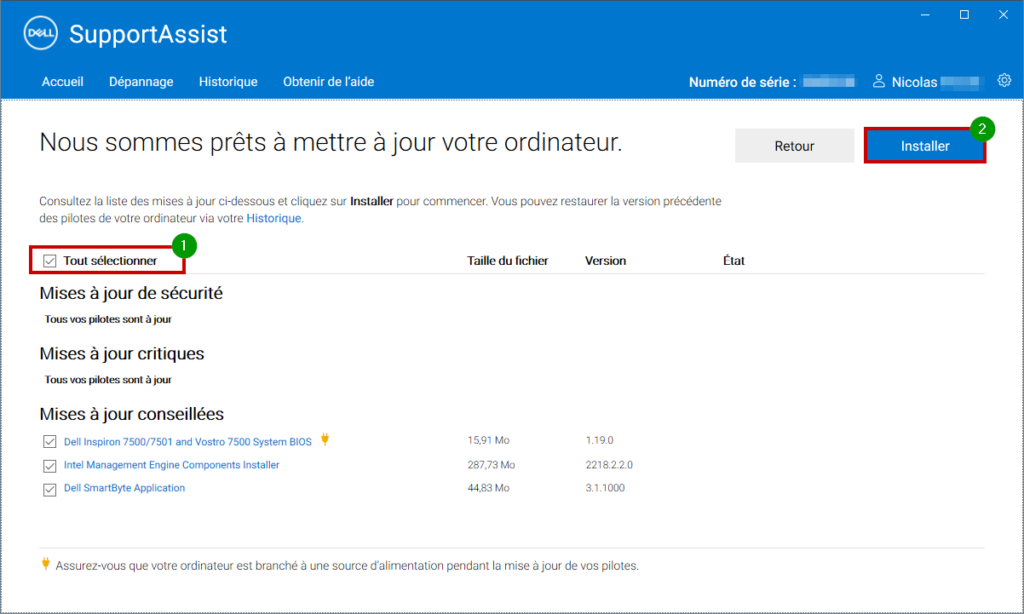This screenshot has width=1024, height=614.
Task: Click the Nicolas user name
Action: click(x=914, y=82)
